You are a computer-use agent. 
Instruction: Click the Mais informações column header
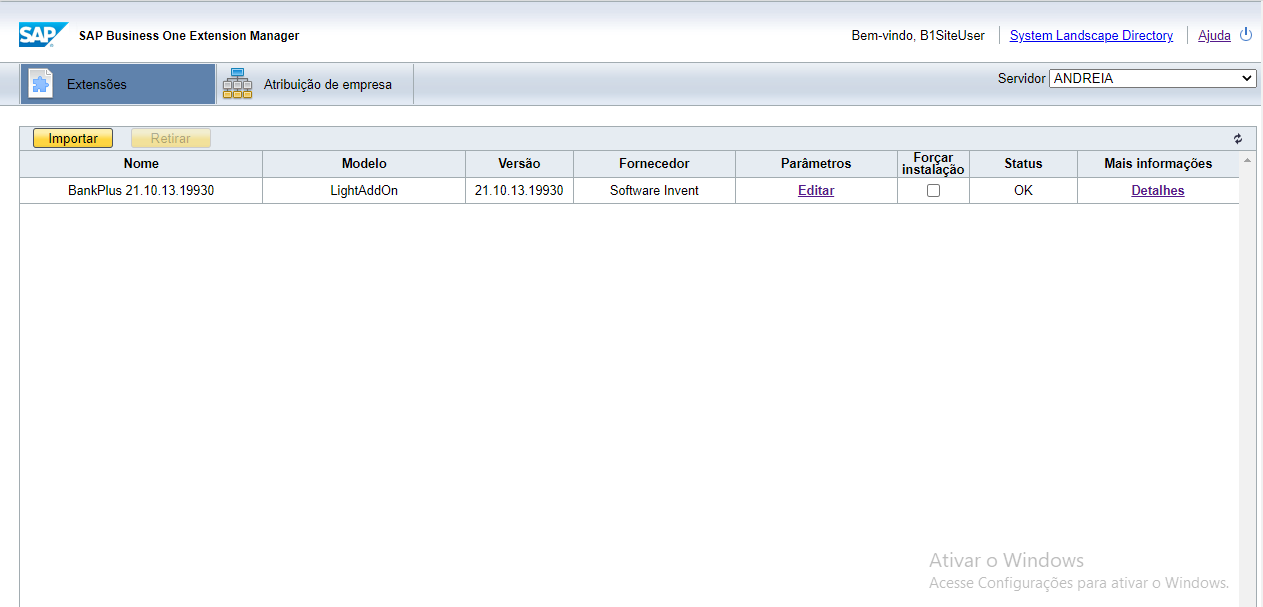point(1158,164)
